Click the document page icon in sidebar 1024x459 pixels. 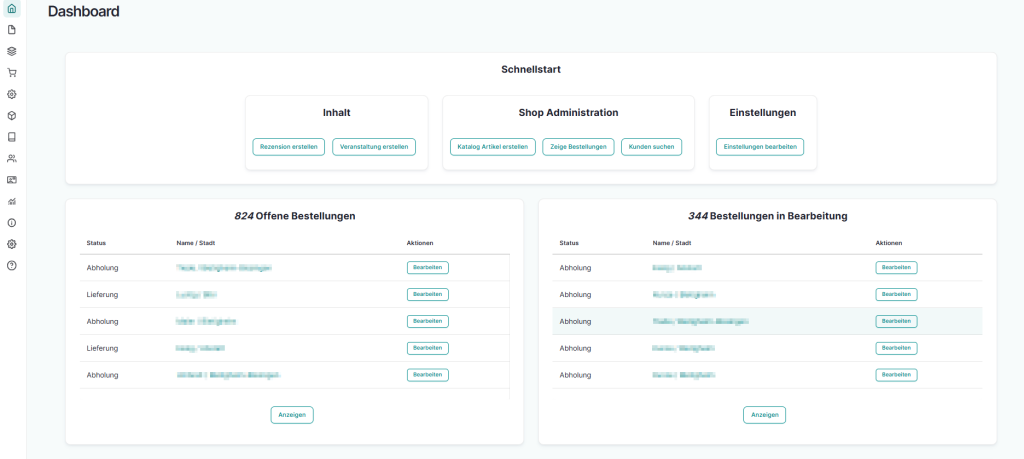click(12, 30)
